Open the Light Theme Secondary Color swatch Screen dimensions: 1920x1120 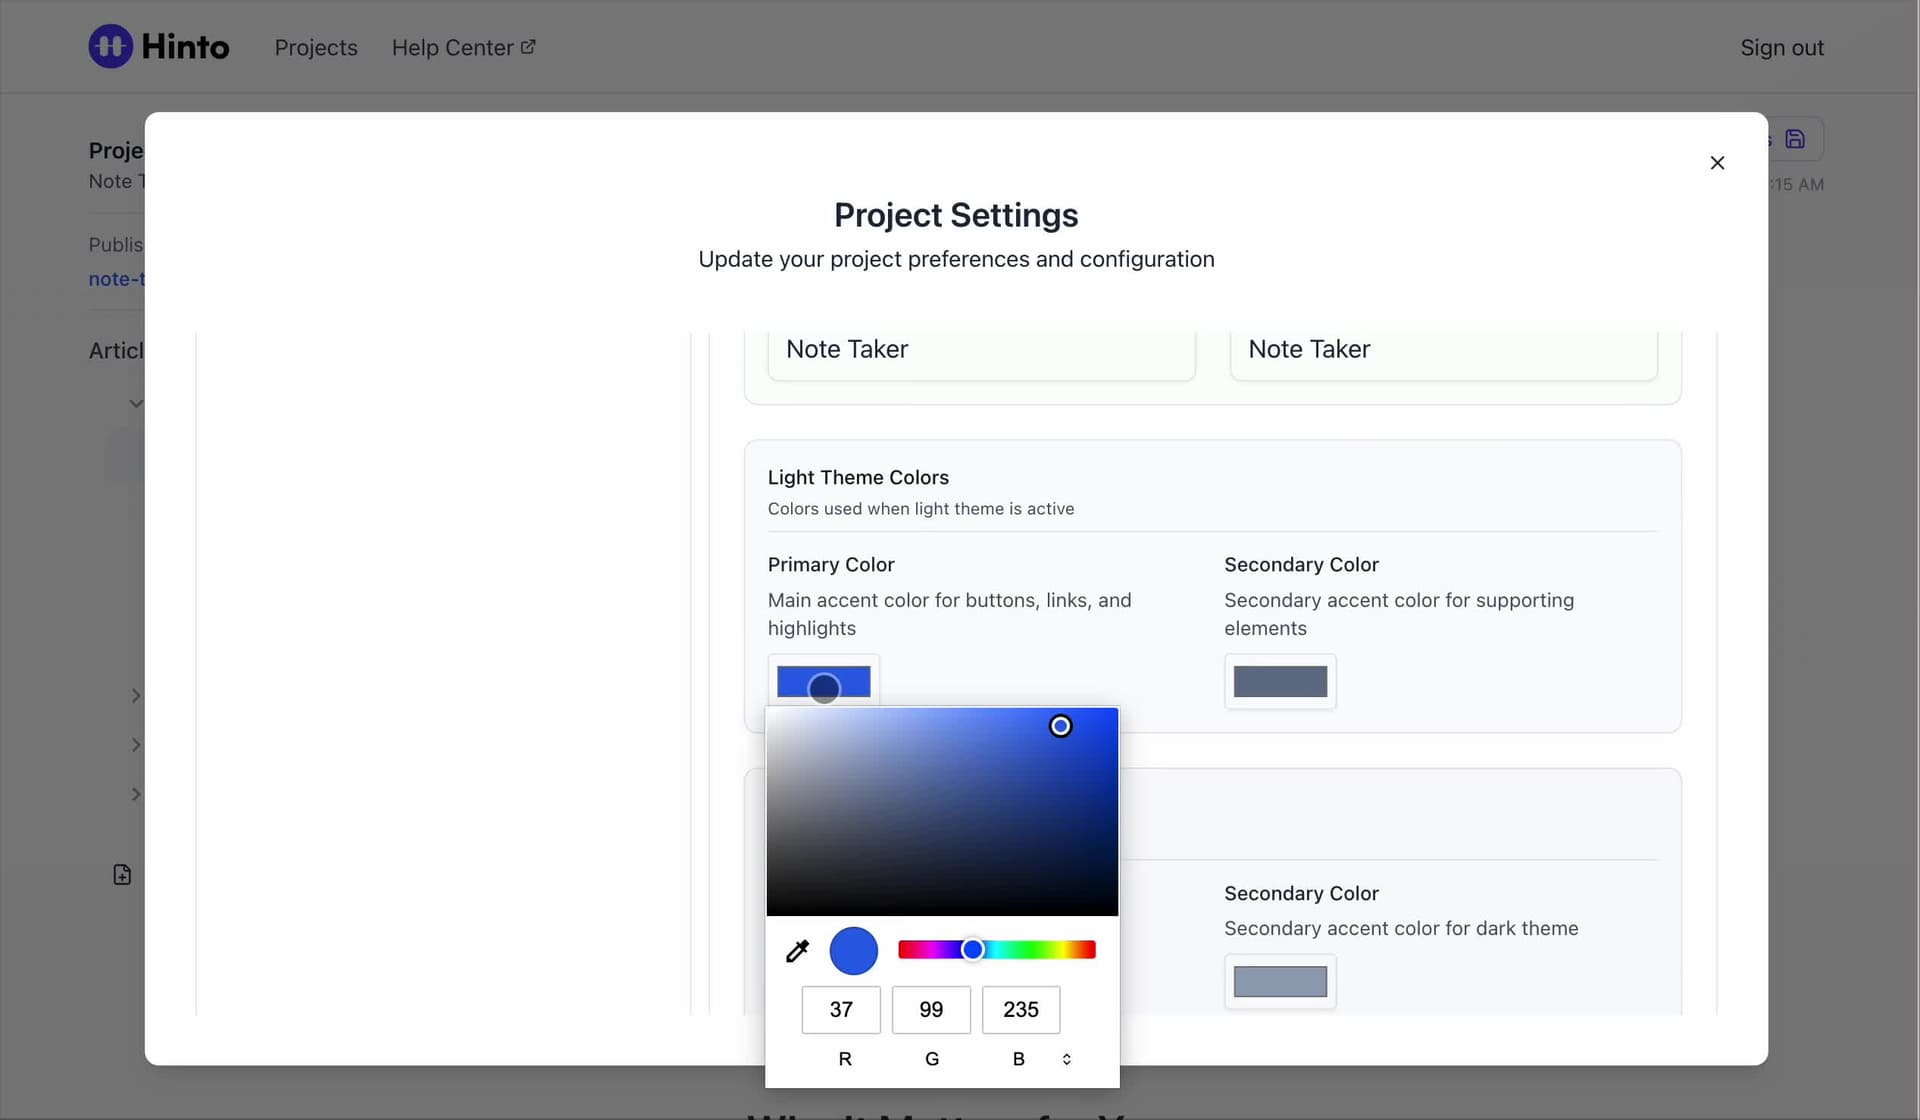pyautogui.click(x=1280, y=682)
